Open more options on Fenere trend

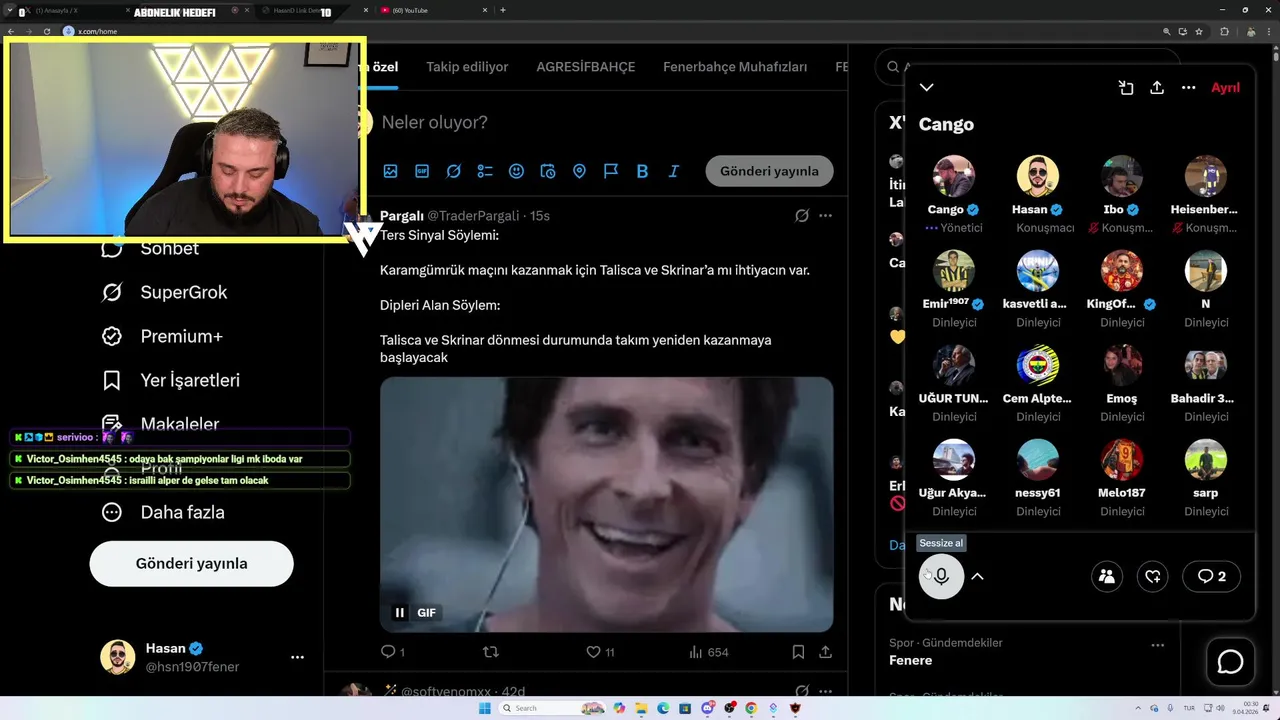point(1158,646)
